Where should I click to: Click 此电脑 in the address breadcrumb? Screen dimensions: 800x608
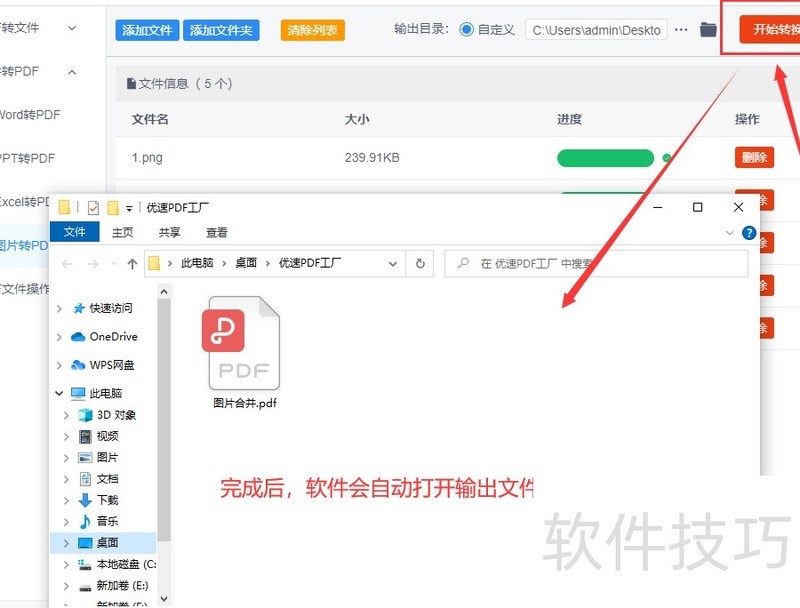tap(197, 263)
